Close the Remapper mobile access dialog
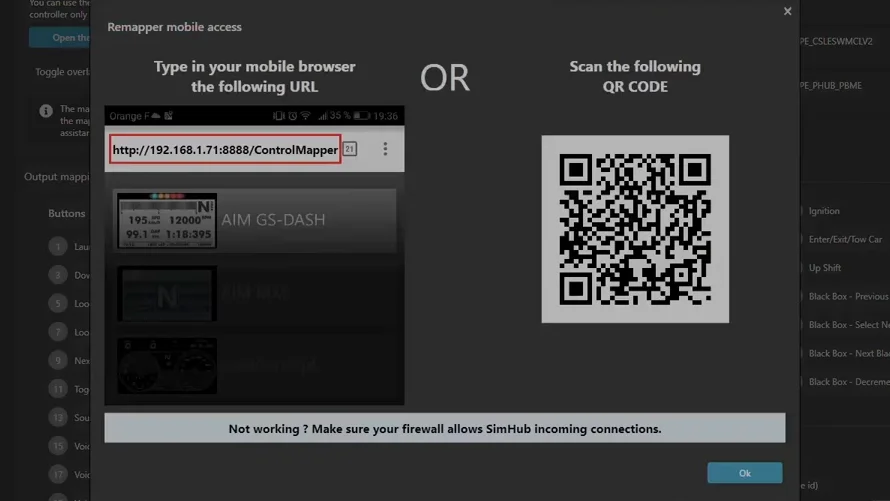 (787, 11)
